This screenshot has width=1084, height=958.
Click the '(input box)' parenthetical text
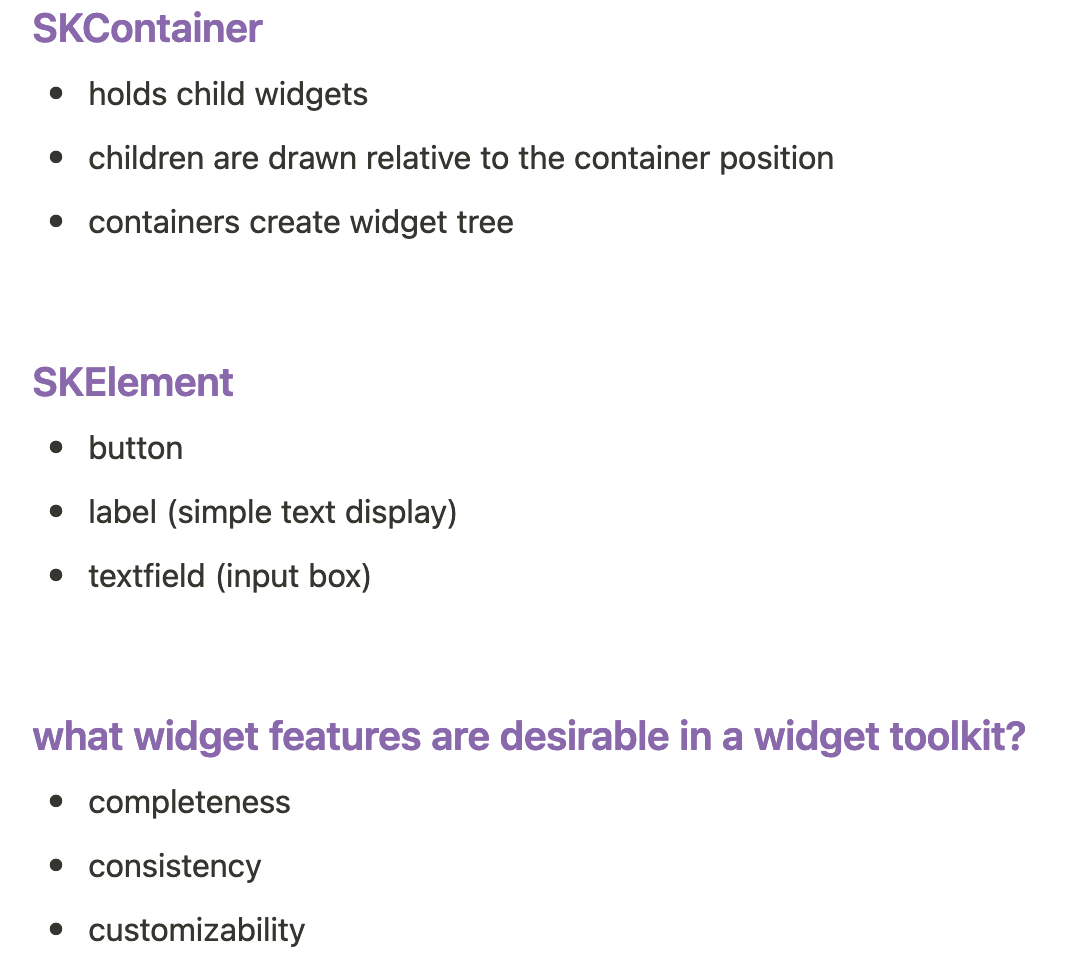click(292, 576)
